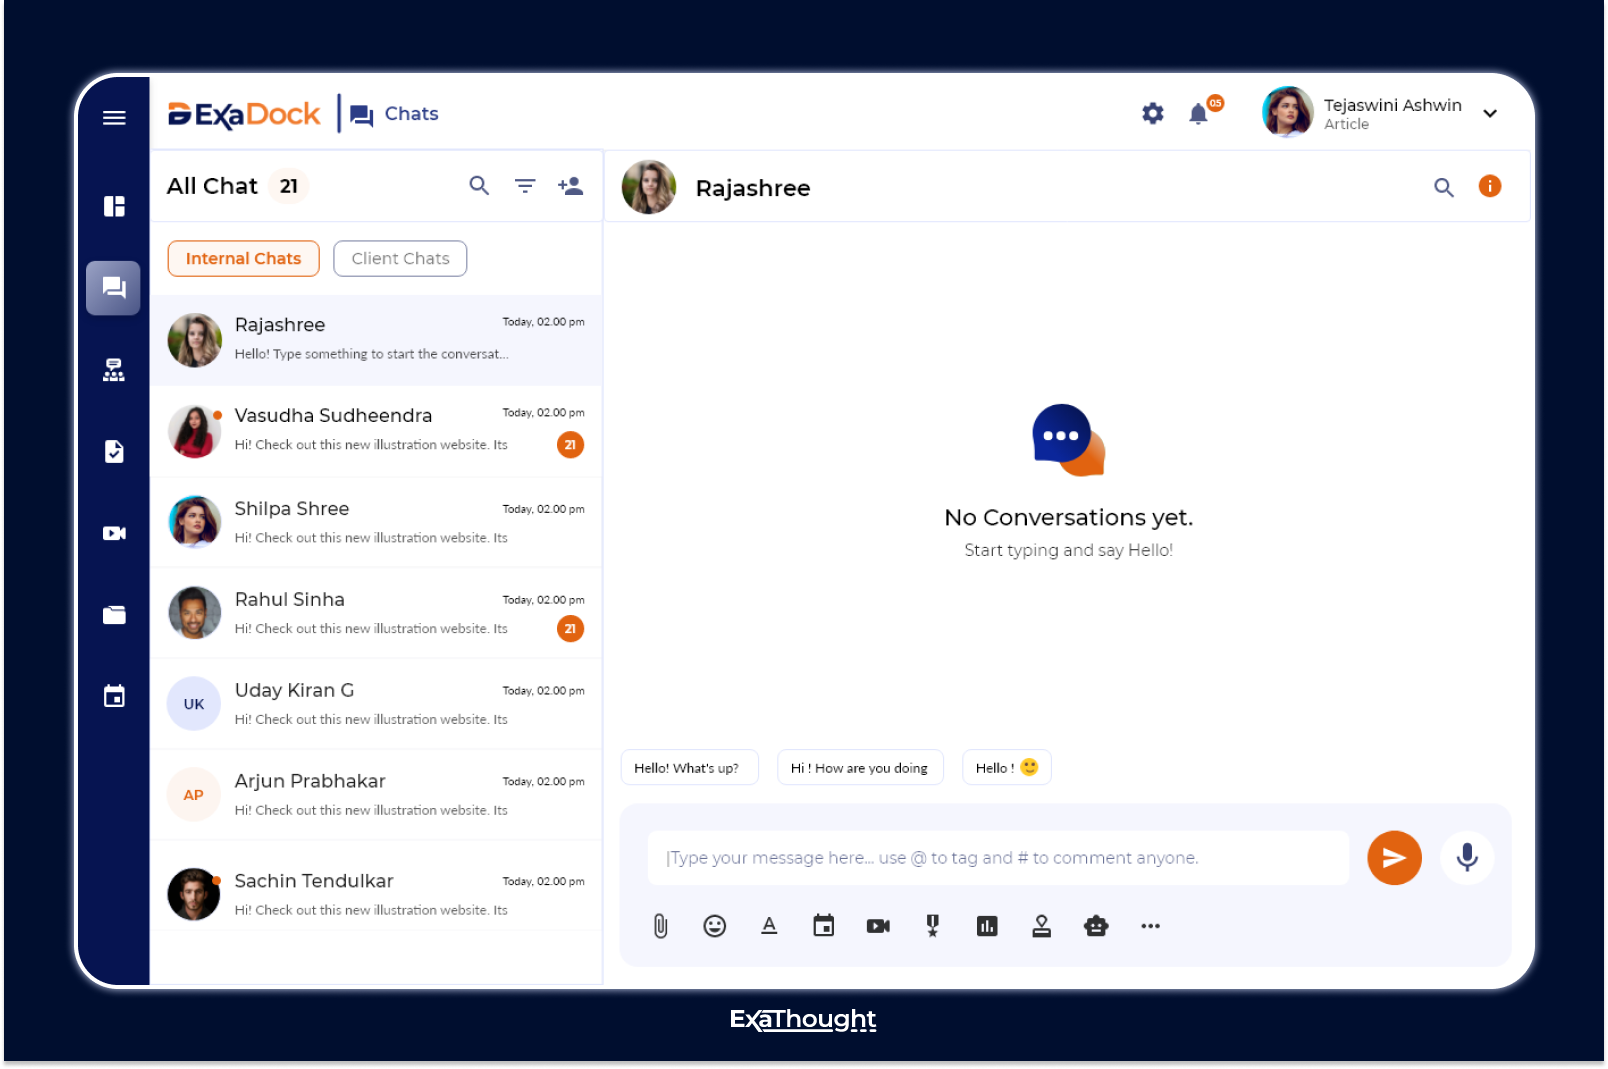
Task: Expand the Tejaswini Ashwin profile dropdown
Action: 1490,113
